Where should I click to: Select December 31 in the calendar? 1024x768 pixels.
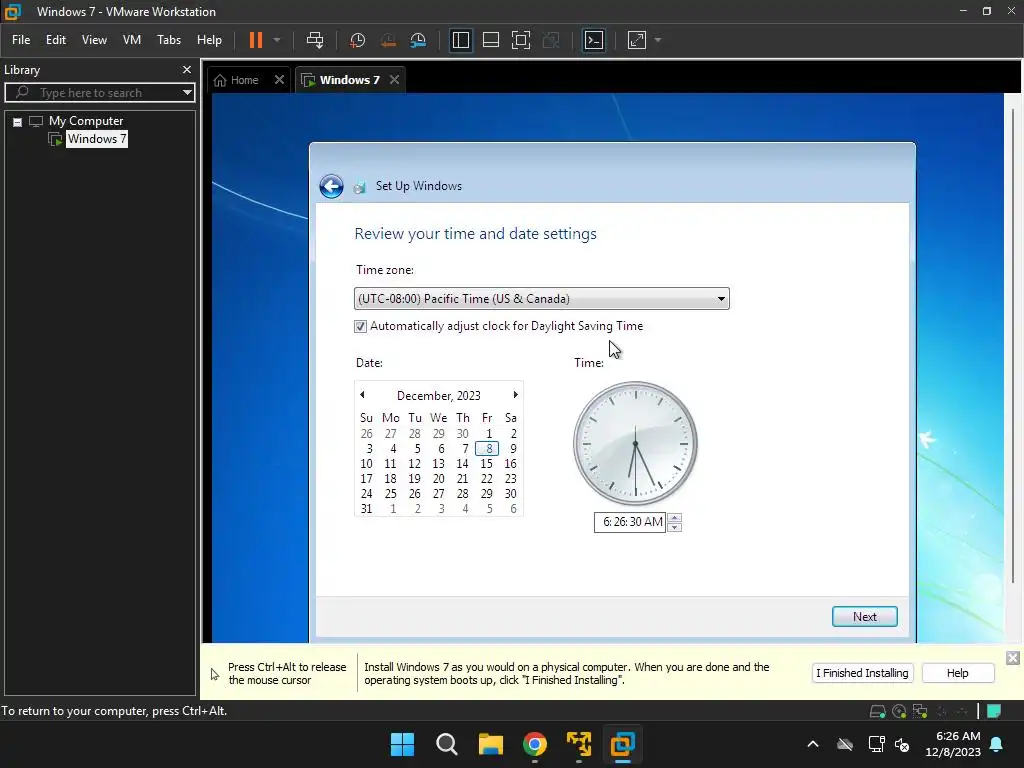coord(366,509)
